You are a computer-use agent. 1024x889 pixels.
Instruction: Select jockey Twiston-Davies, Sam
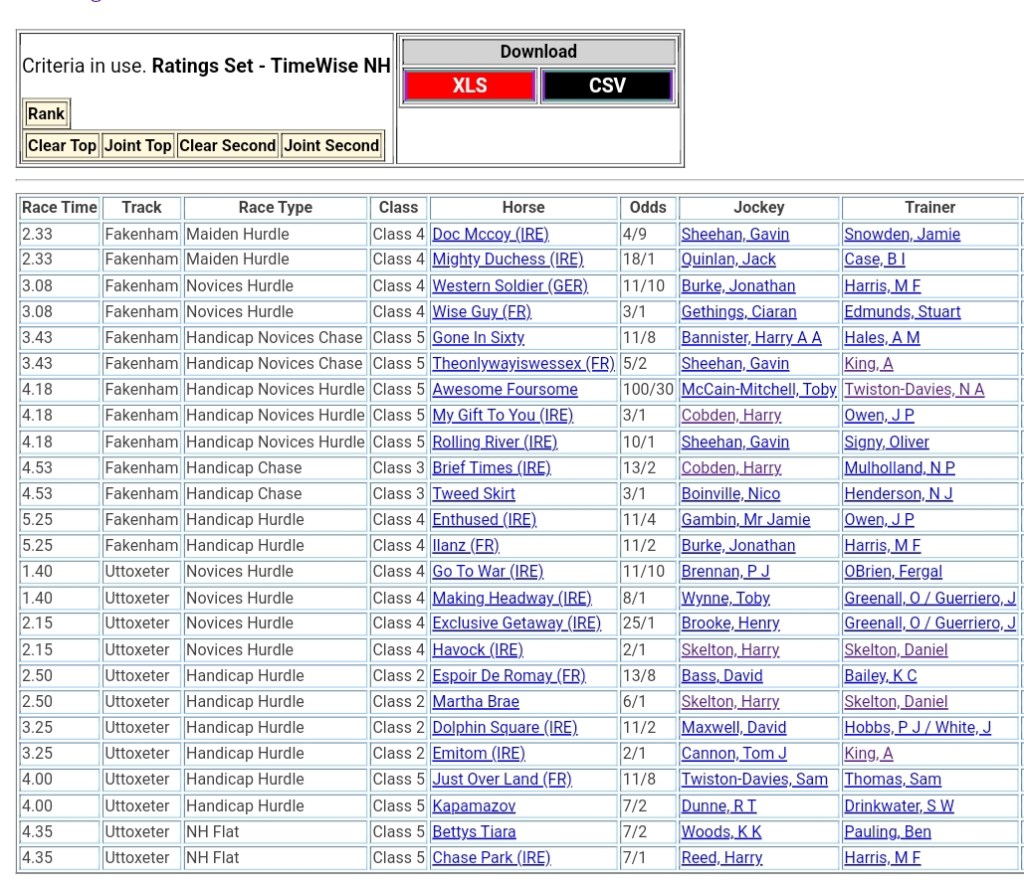point(754,780)
